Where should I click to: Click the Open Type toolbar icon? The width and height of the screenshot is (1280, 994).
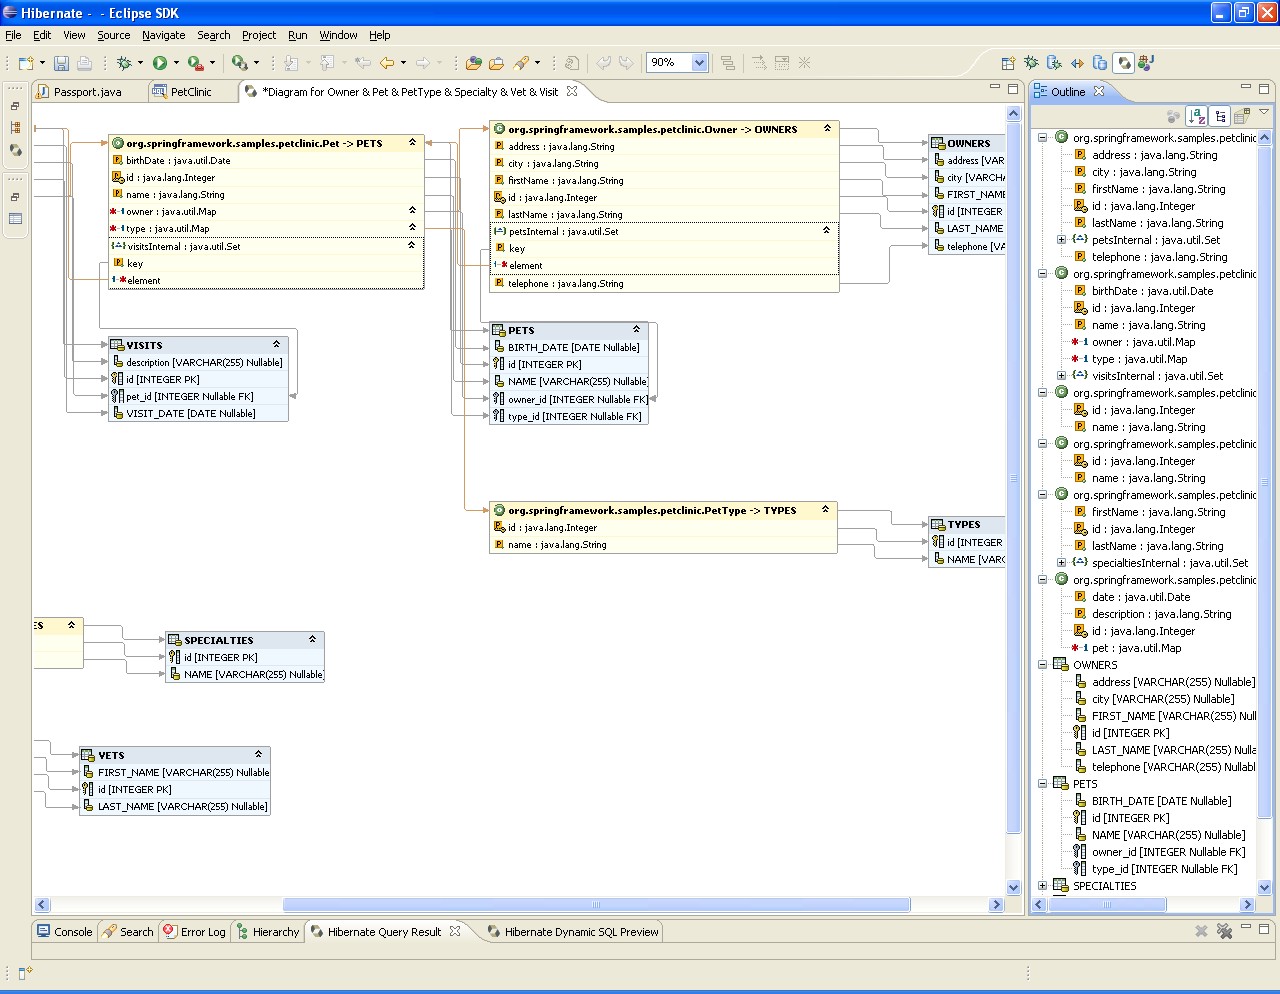click(474, 63)
